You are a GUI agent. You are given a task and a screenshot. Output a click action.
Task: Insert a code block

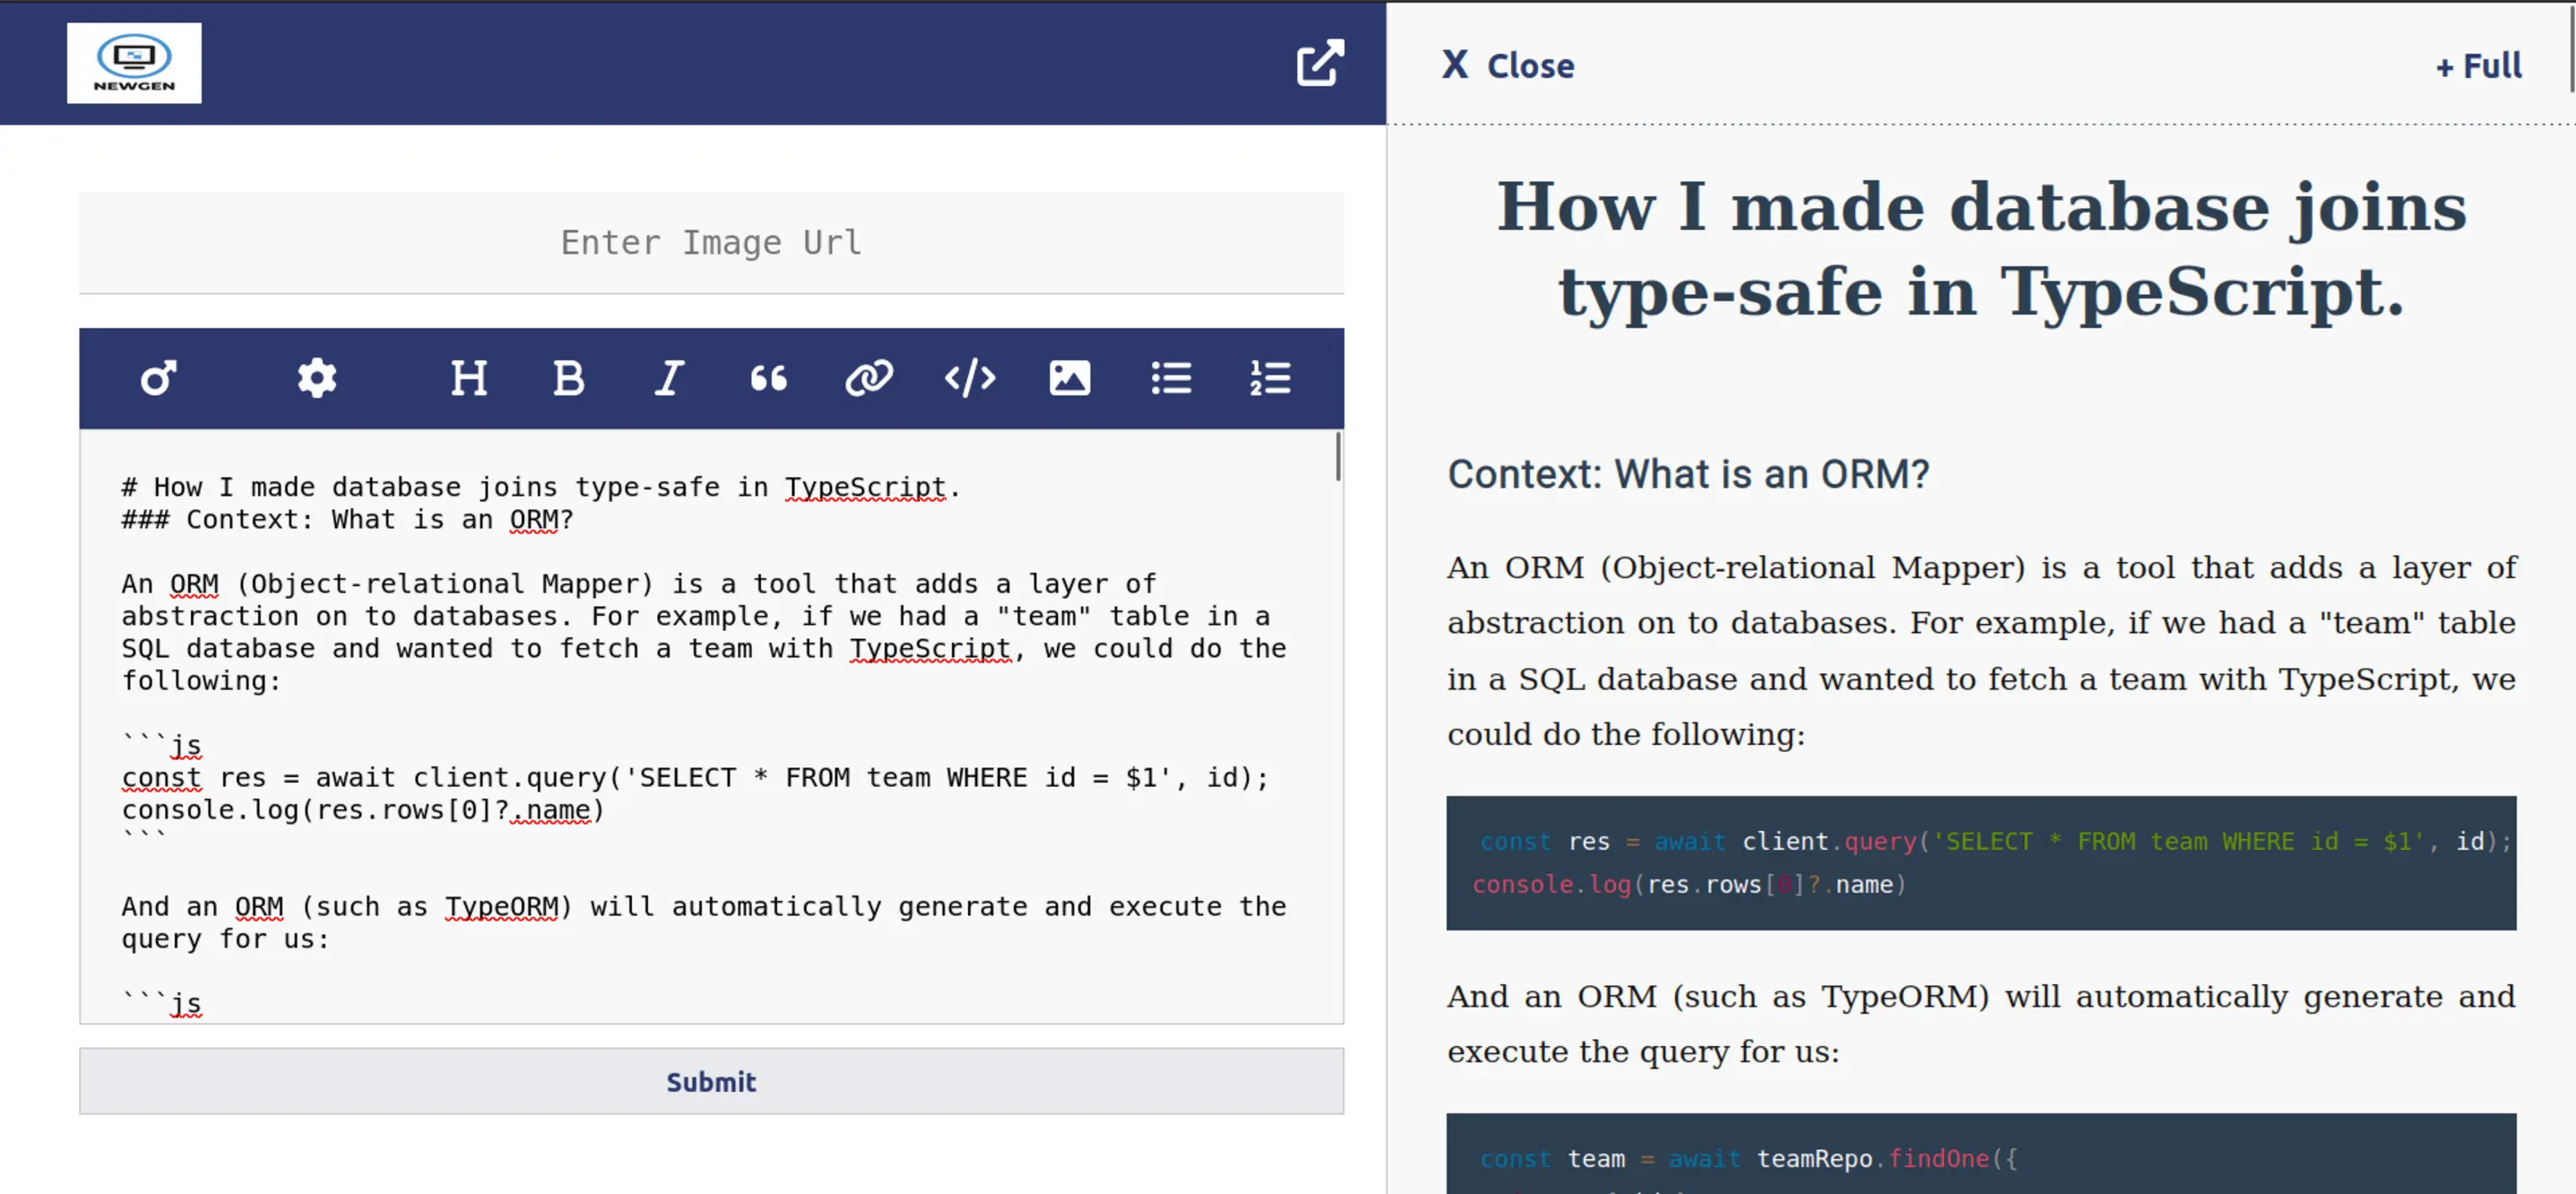pyautogui.click(x=970, y=378)
